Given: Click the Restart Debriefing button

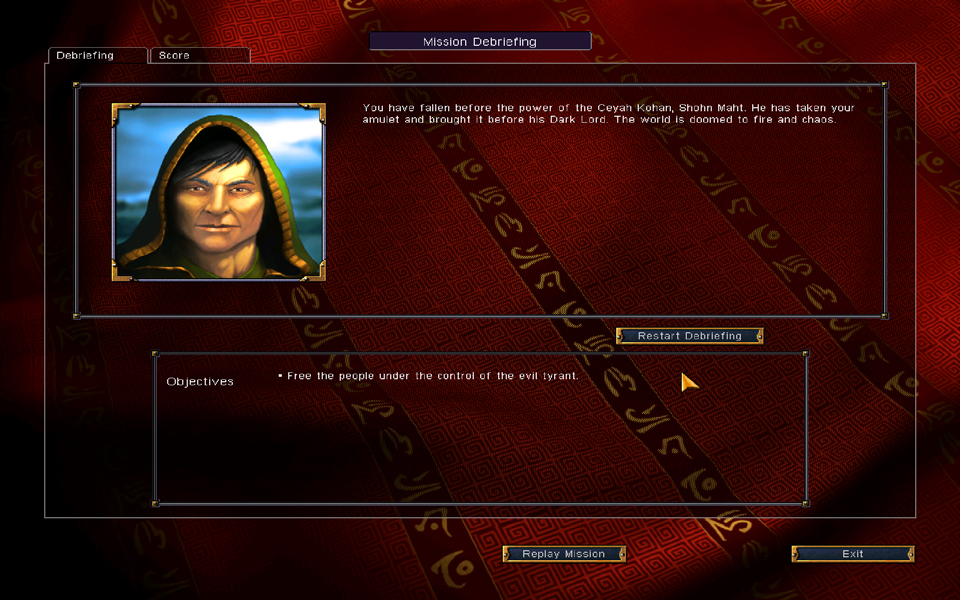Looking at the screenshot, I should coord(689,336).
